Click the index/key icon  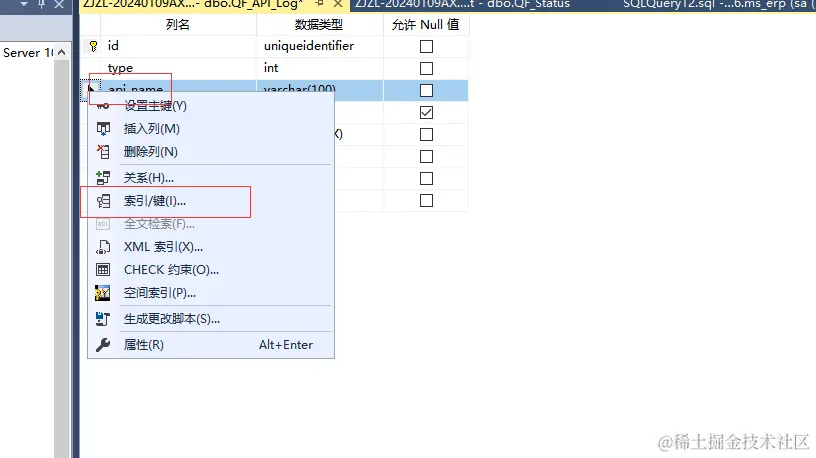[103, 201]
